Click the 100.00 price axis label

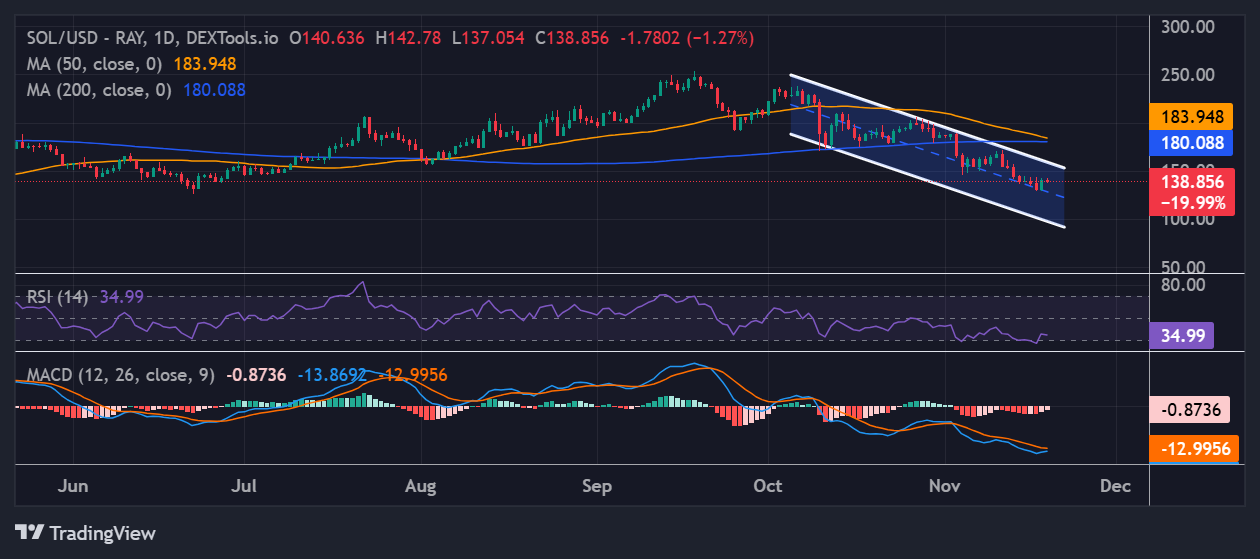point(1189,220)
